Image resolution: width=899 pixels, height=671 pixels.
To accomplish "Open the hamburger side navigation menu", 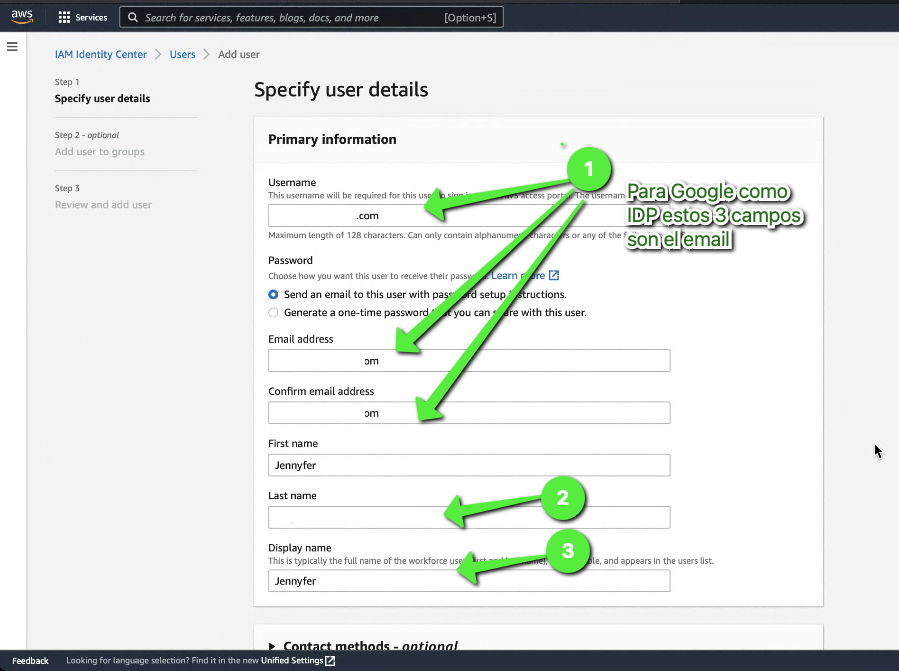I will point(12,46).
